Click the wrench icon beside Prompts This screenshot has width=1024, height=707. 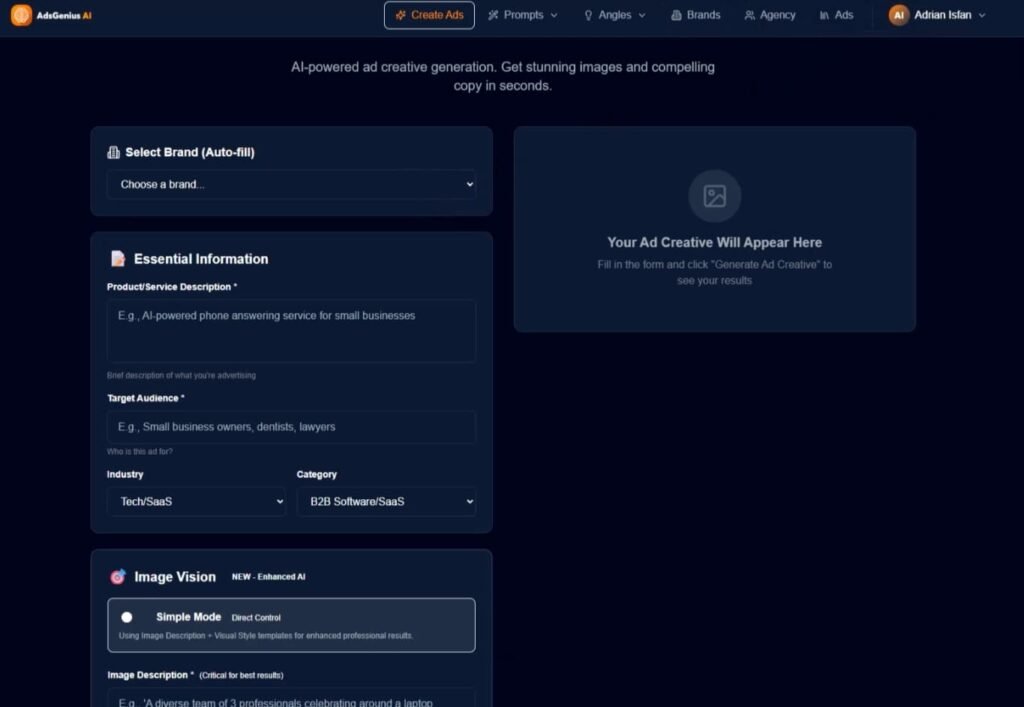(493, 15)
